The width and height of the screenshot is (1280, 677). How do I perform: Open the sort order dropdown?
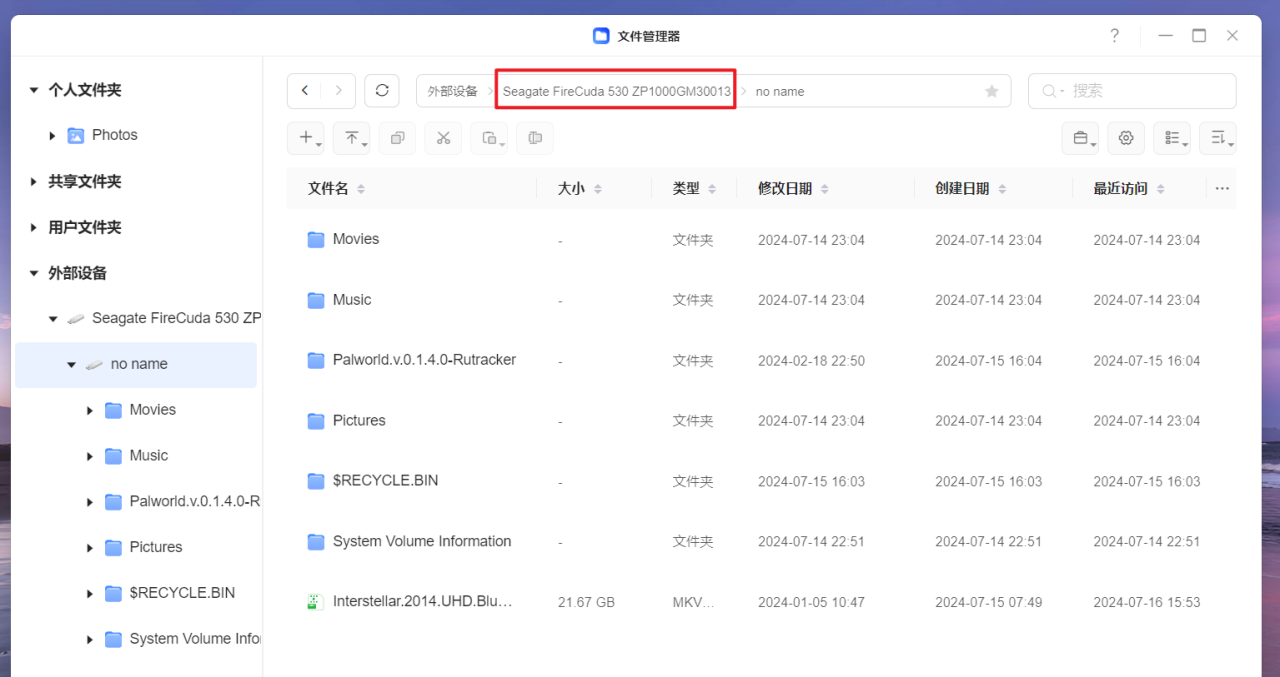tap(1218, 138)
